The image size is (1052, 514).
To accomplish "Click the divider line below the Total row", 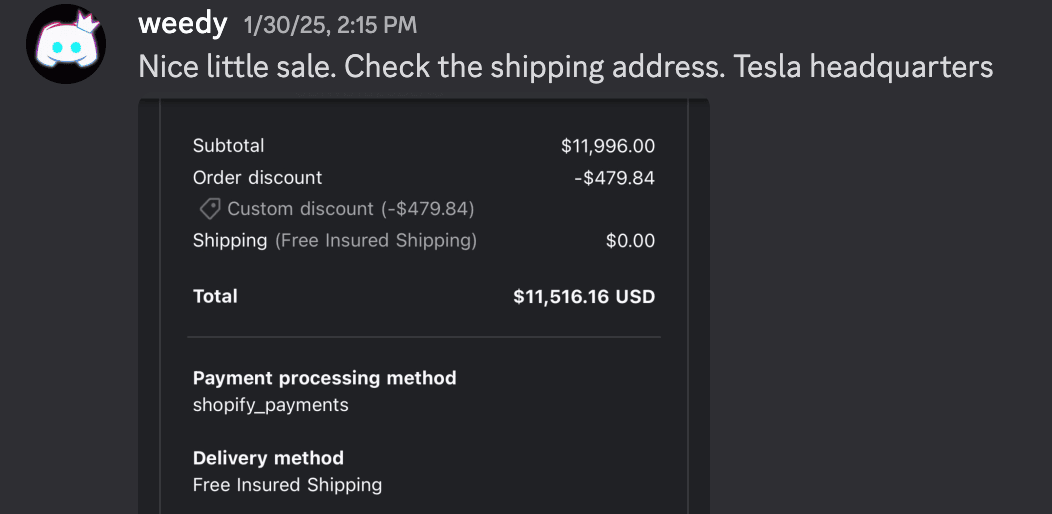I will [x=424, y=338].
